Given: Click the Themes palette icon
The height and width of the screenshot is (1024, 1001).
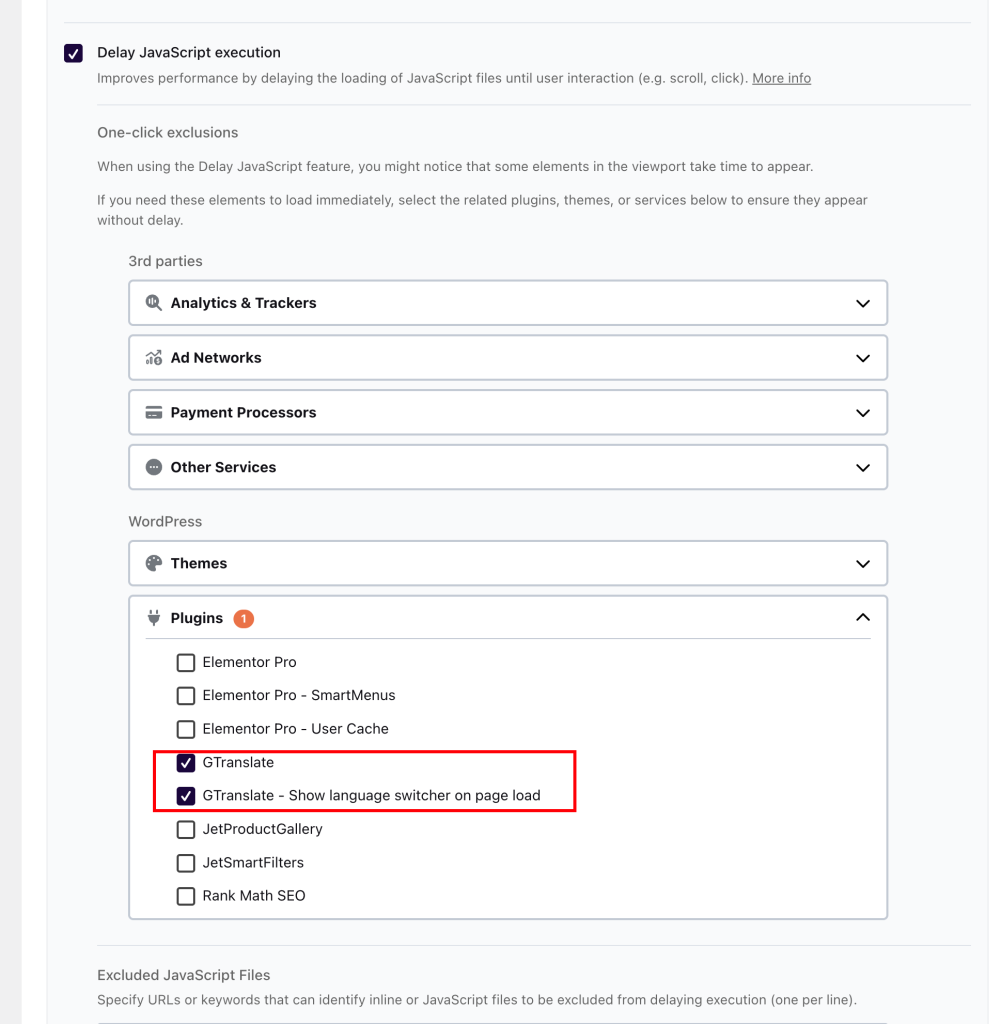Looking at the screenshot, I should (153, 563).
